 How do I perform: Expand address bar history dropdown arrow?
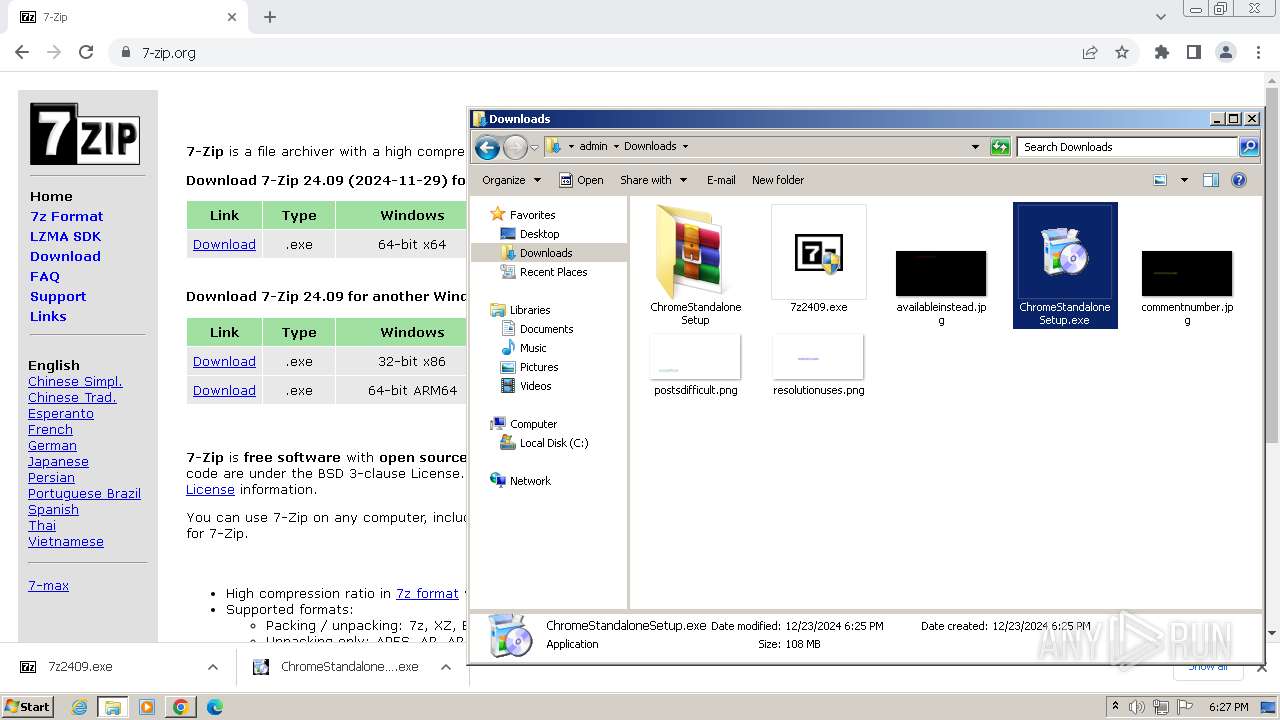tap(975, 147)
